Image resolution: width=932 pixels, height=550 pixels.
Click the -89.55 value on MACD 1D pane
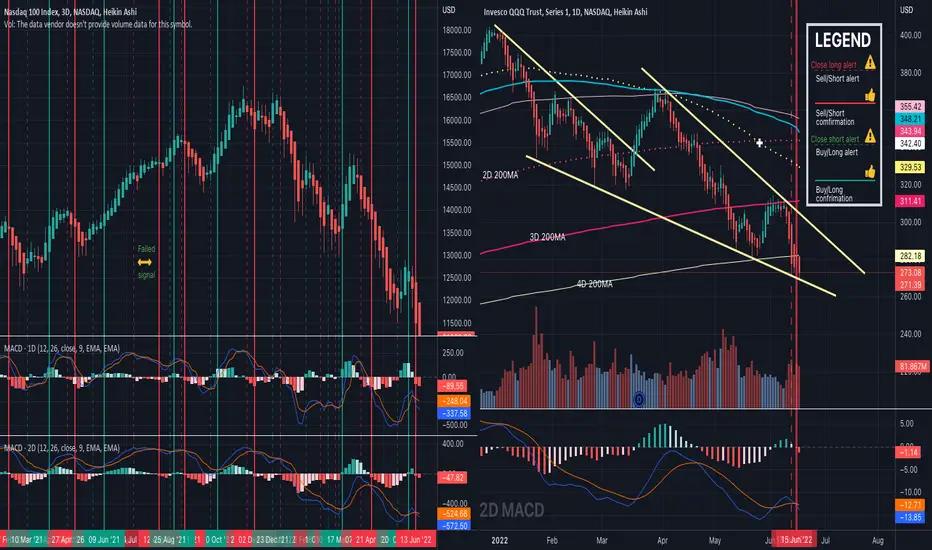tap(453, 386)
